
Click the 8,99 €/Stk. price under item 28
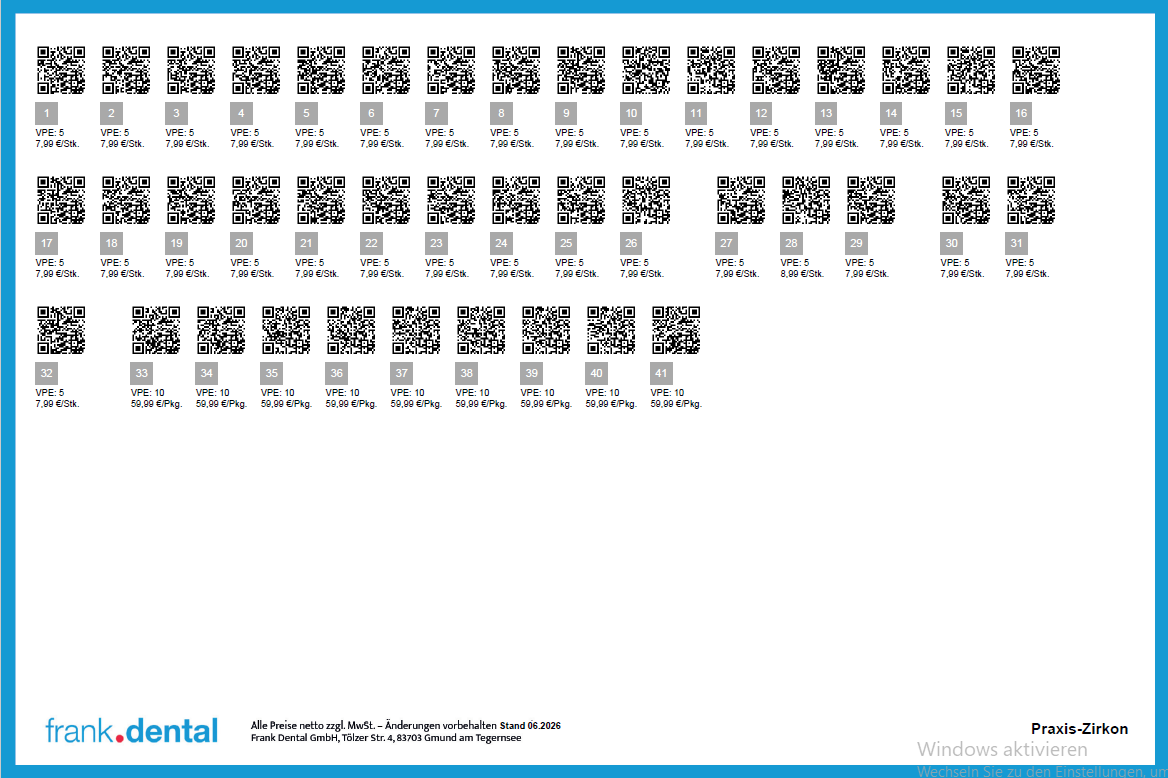point(802,273)
